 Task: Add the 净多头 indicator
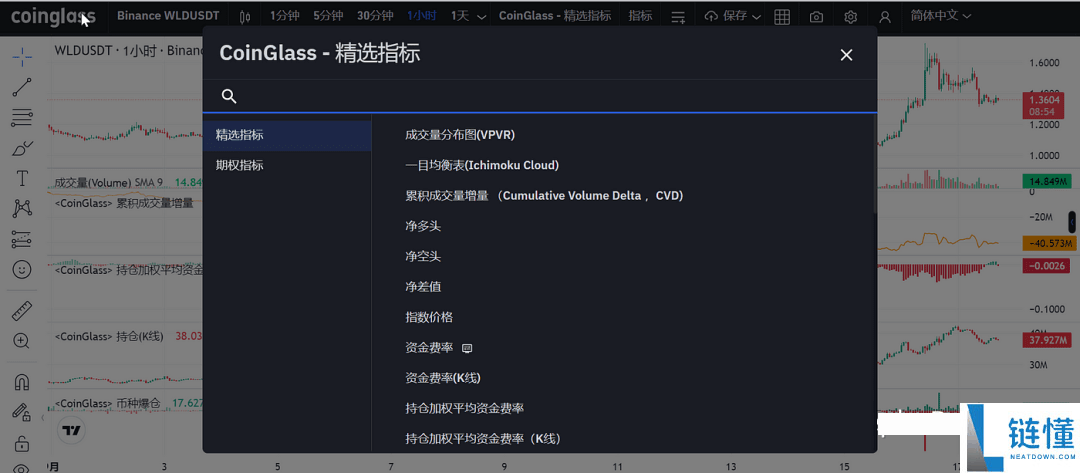423,226
